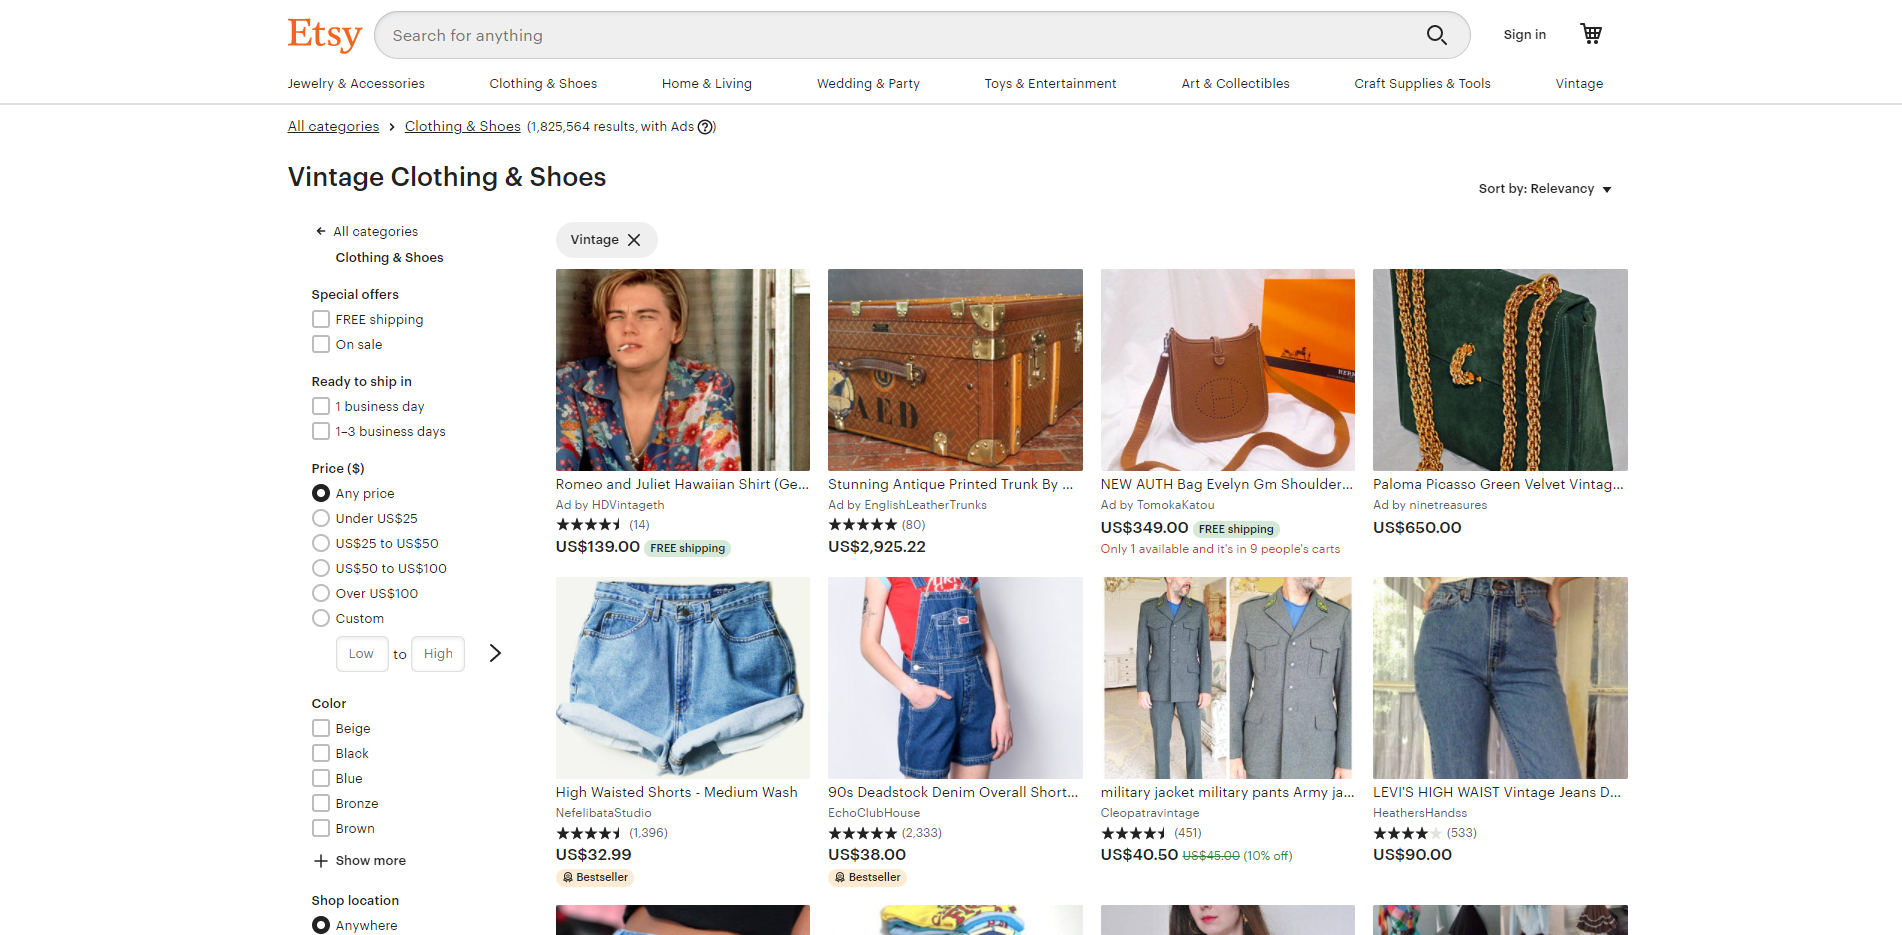Open NEW AUTH Bag Evelyn listing title
1902x935 pixels.
pyautogui.click(x=1227, y=484)
